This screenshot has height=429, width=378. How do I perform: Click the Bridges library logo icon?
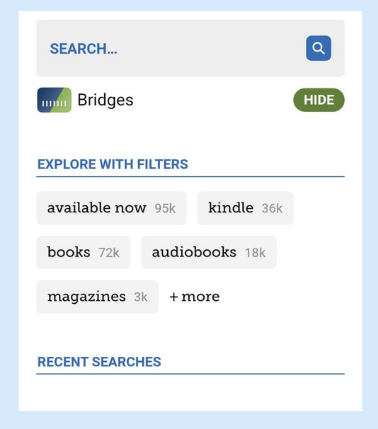[54, 100]
